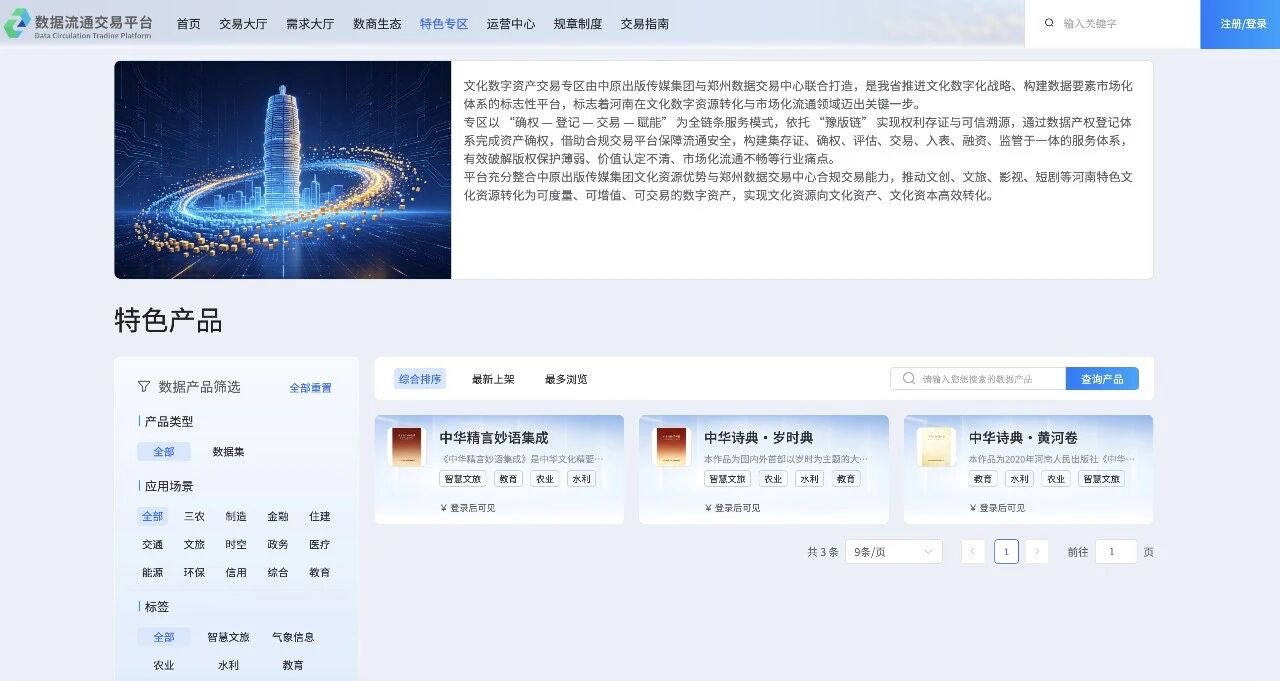Select the 水利 tag in filter panel
The height and width of the screenshot is (681, 1280).
228,665
